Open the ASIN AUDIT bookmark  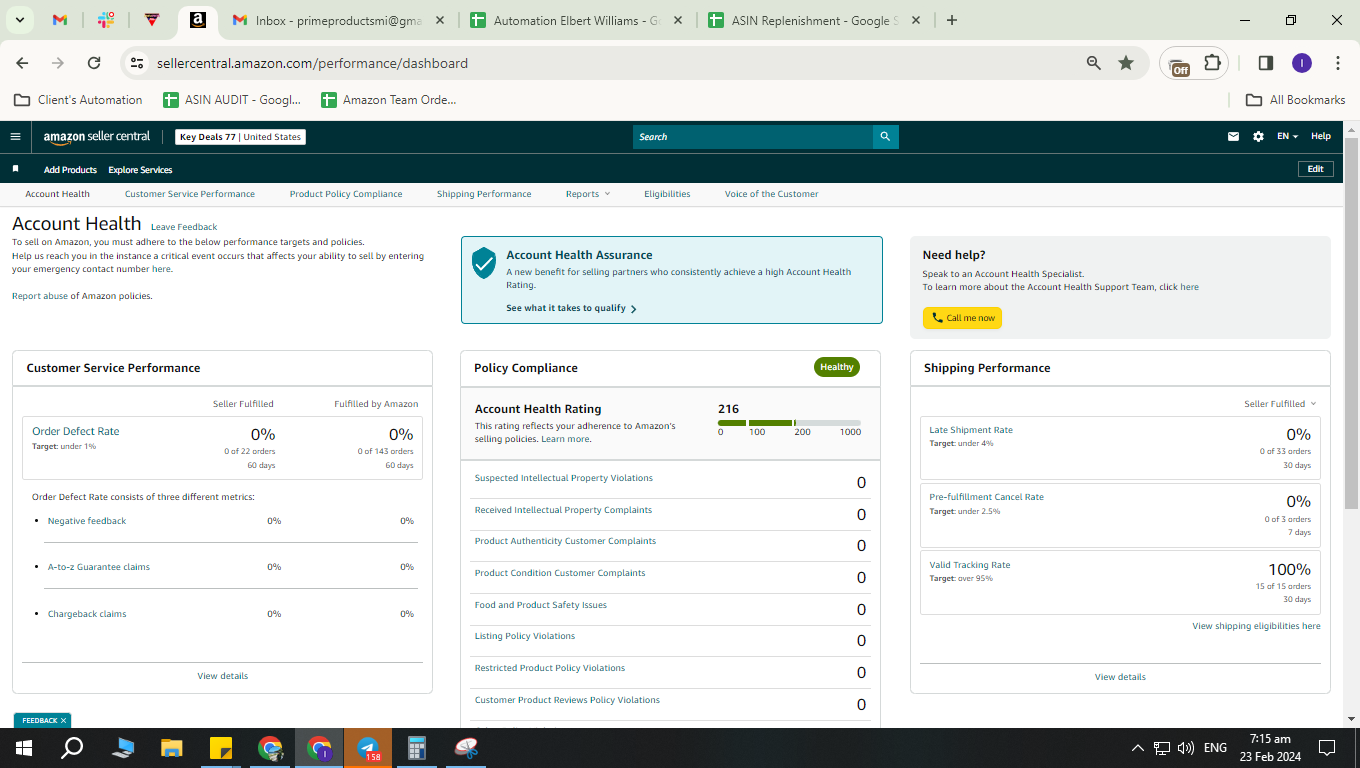coord(231,100)
